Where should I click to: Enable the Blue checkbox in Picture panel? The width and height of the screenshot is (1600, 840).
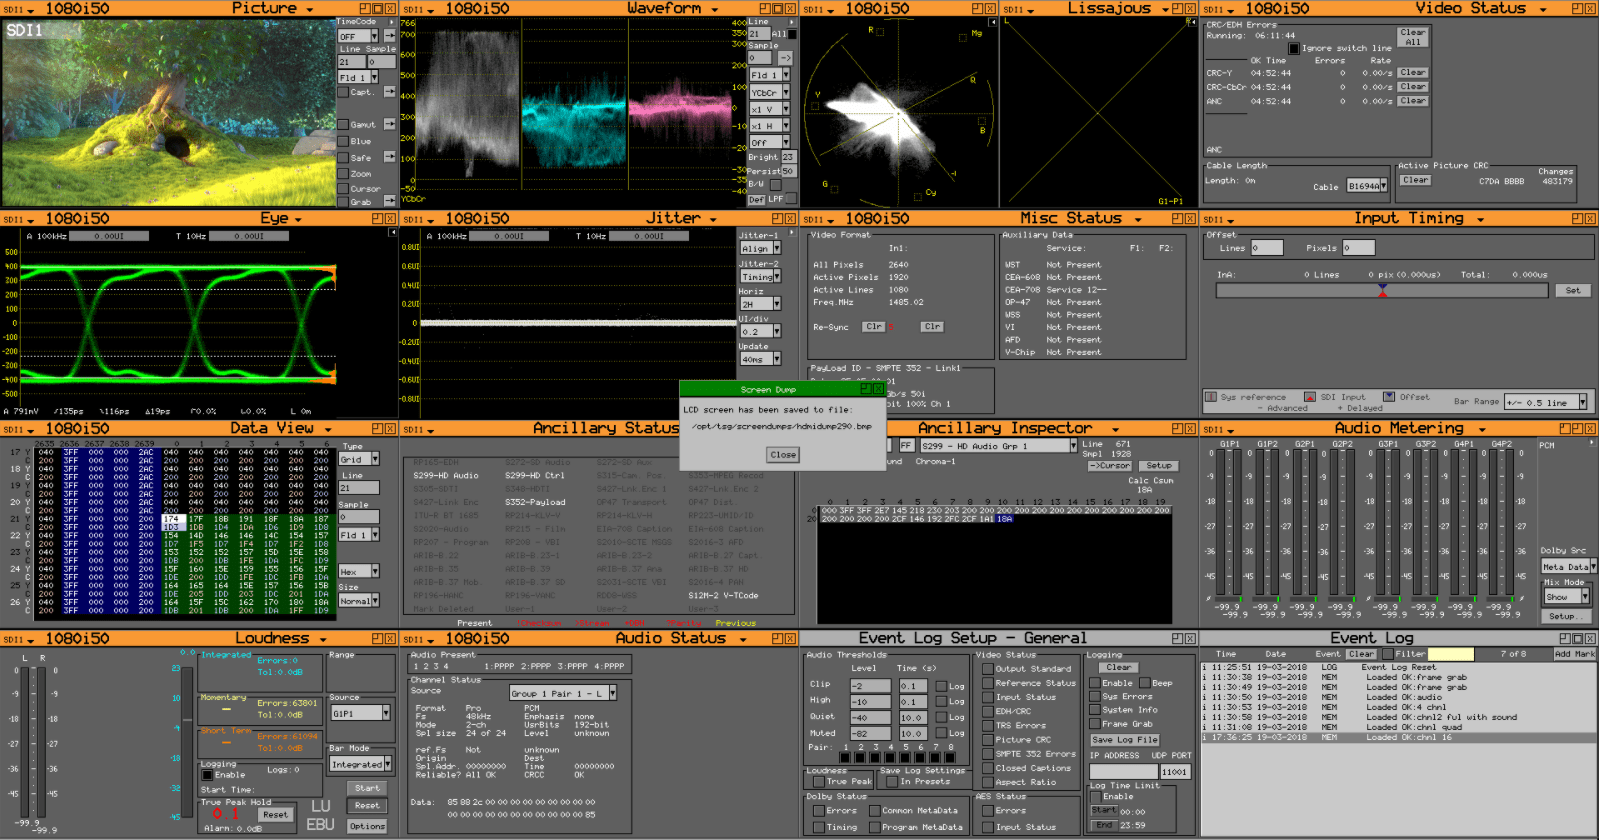click(x=344, y=141)
